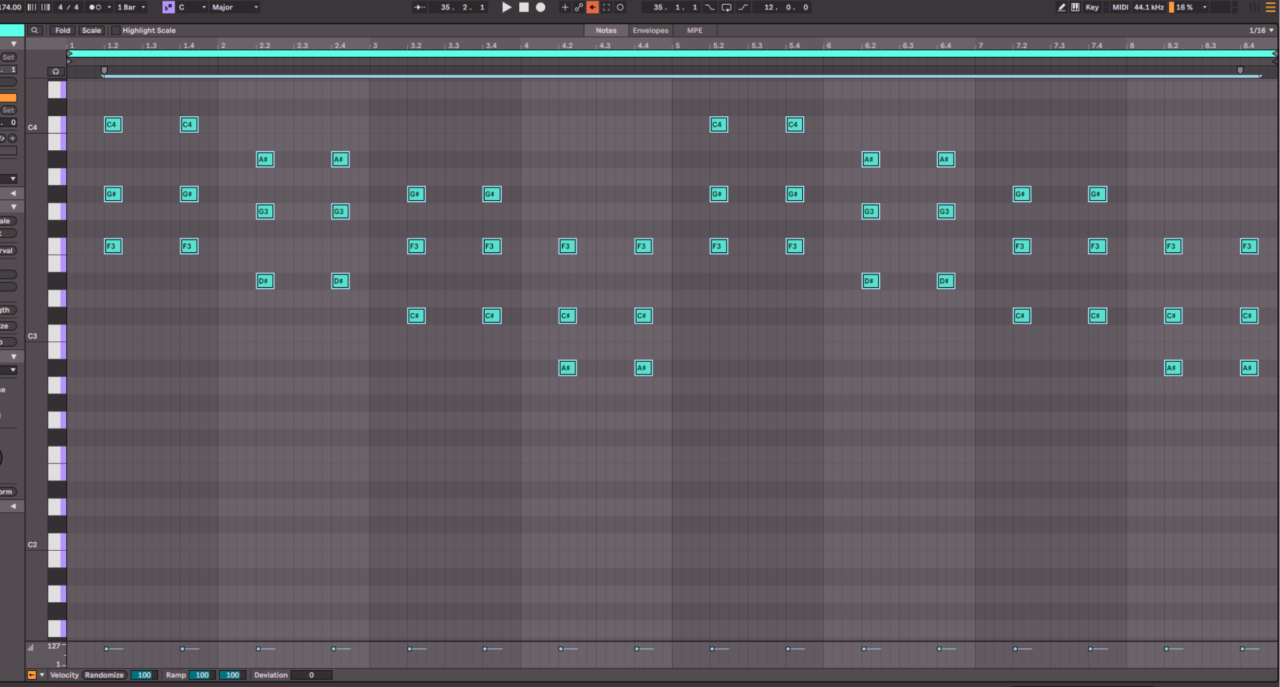This screenshot has height=687, width=1280.
Task: Click the Velocity lane label
Action: coord(64,675)
